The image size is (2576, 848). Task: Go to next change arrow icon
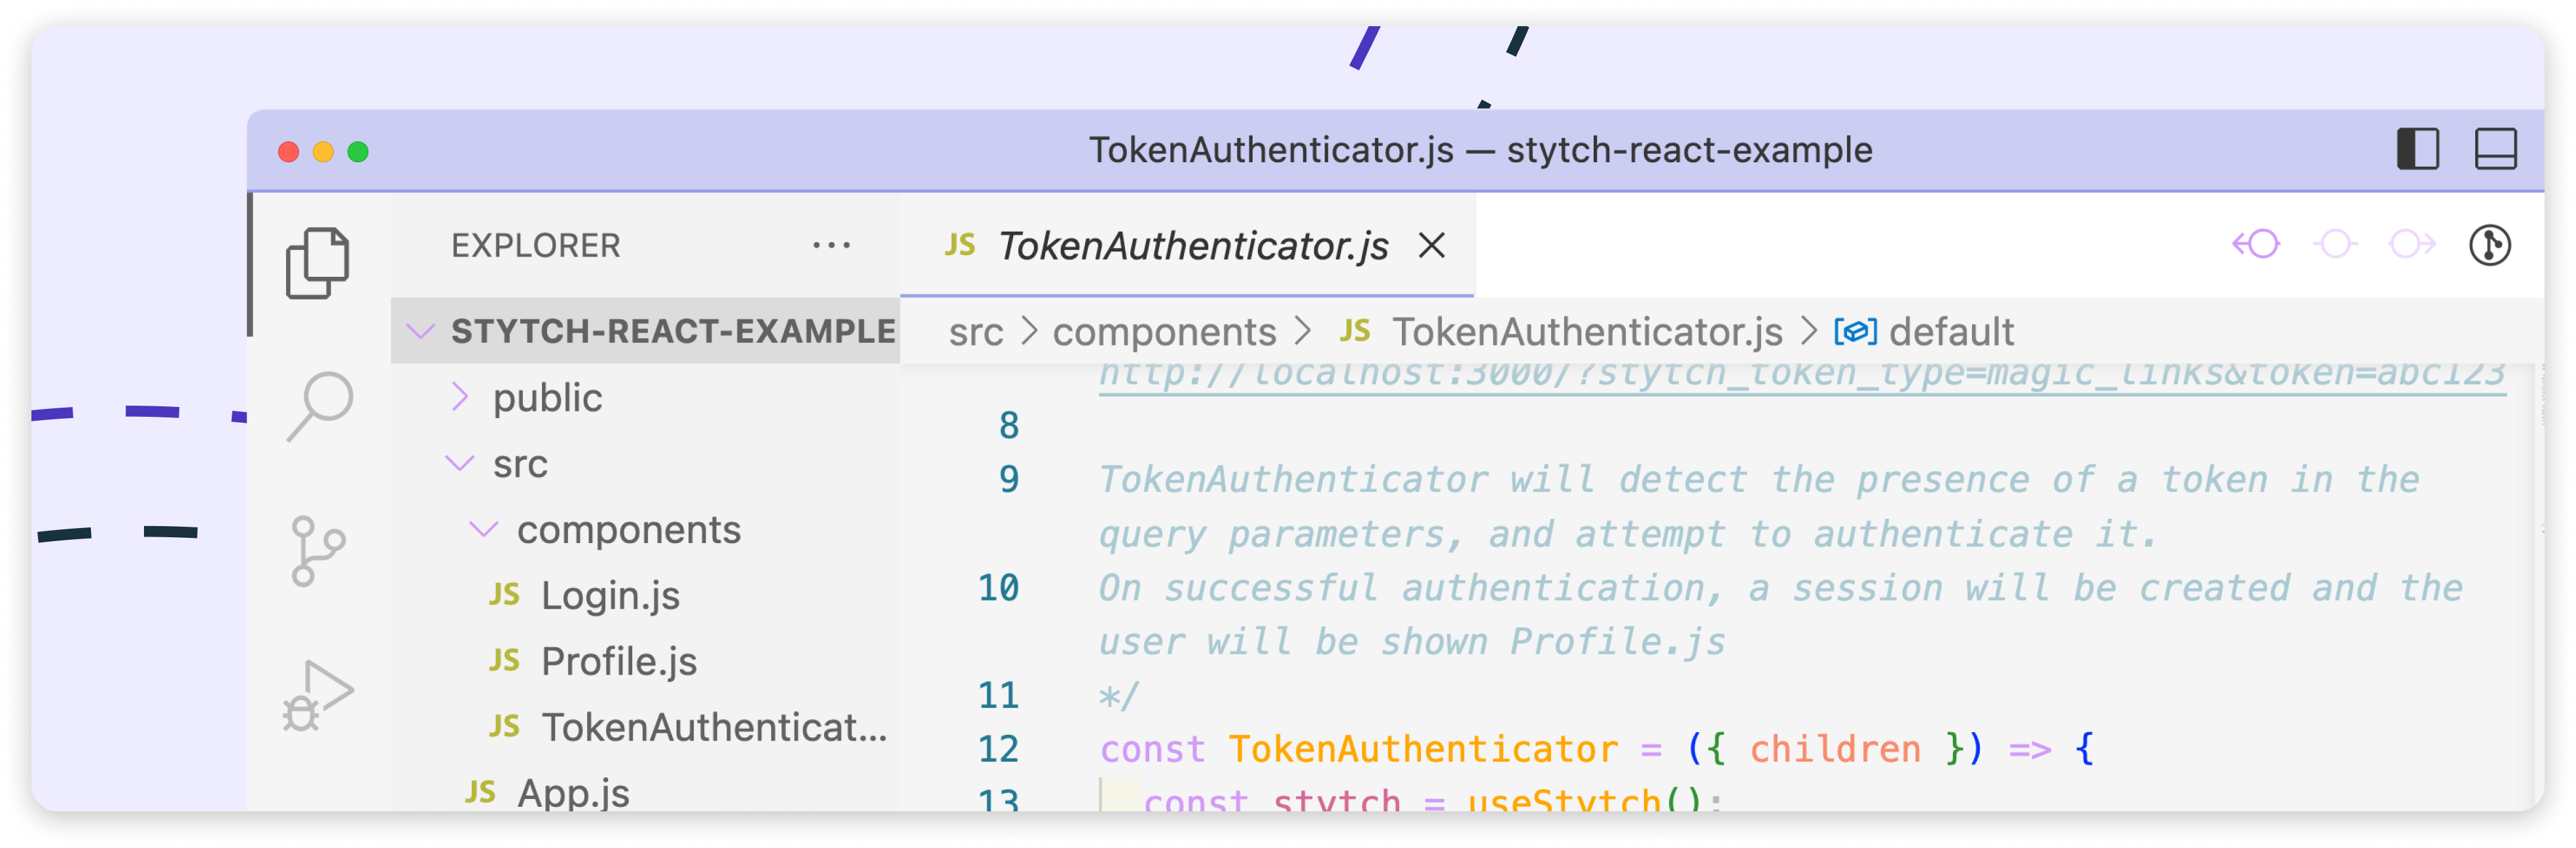[2411, 244]
